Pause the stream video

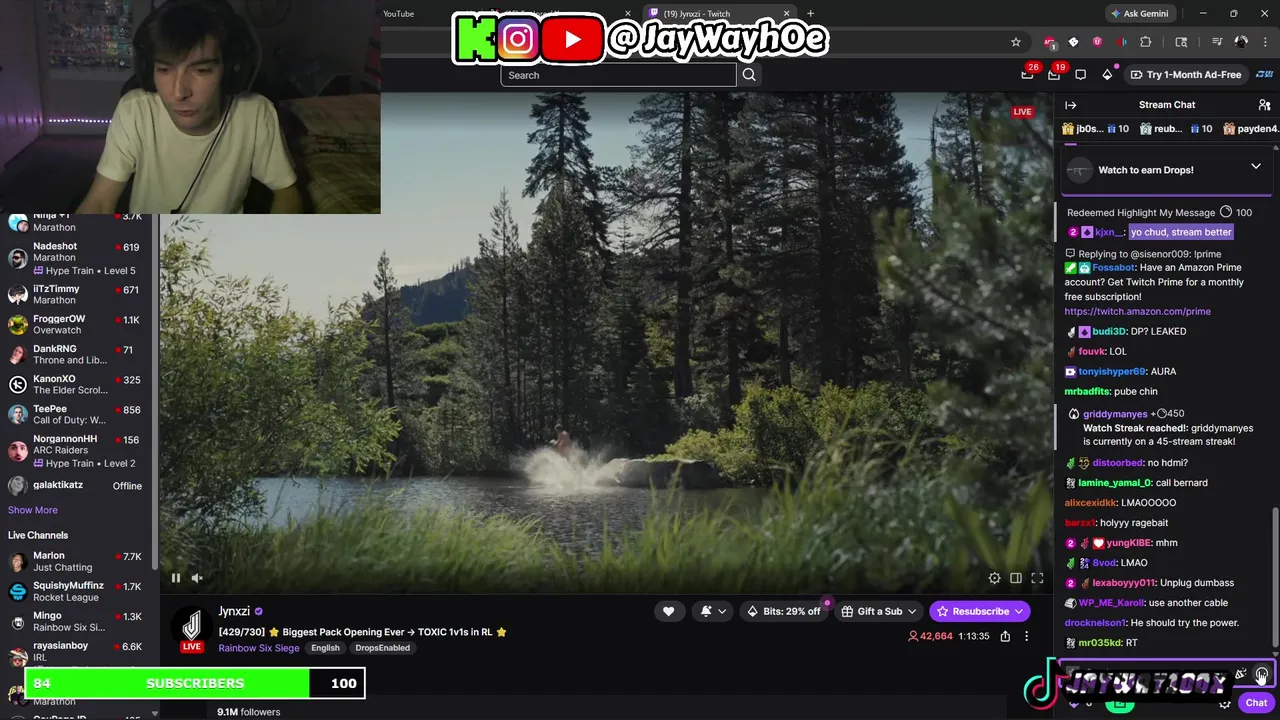176,578
